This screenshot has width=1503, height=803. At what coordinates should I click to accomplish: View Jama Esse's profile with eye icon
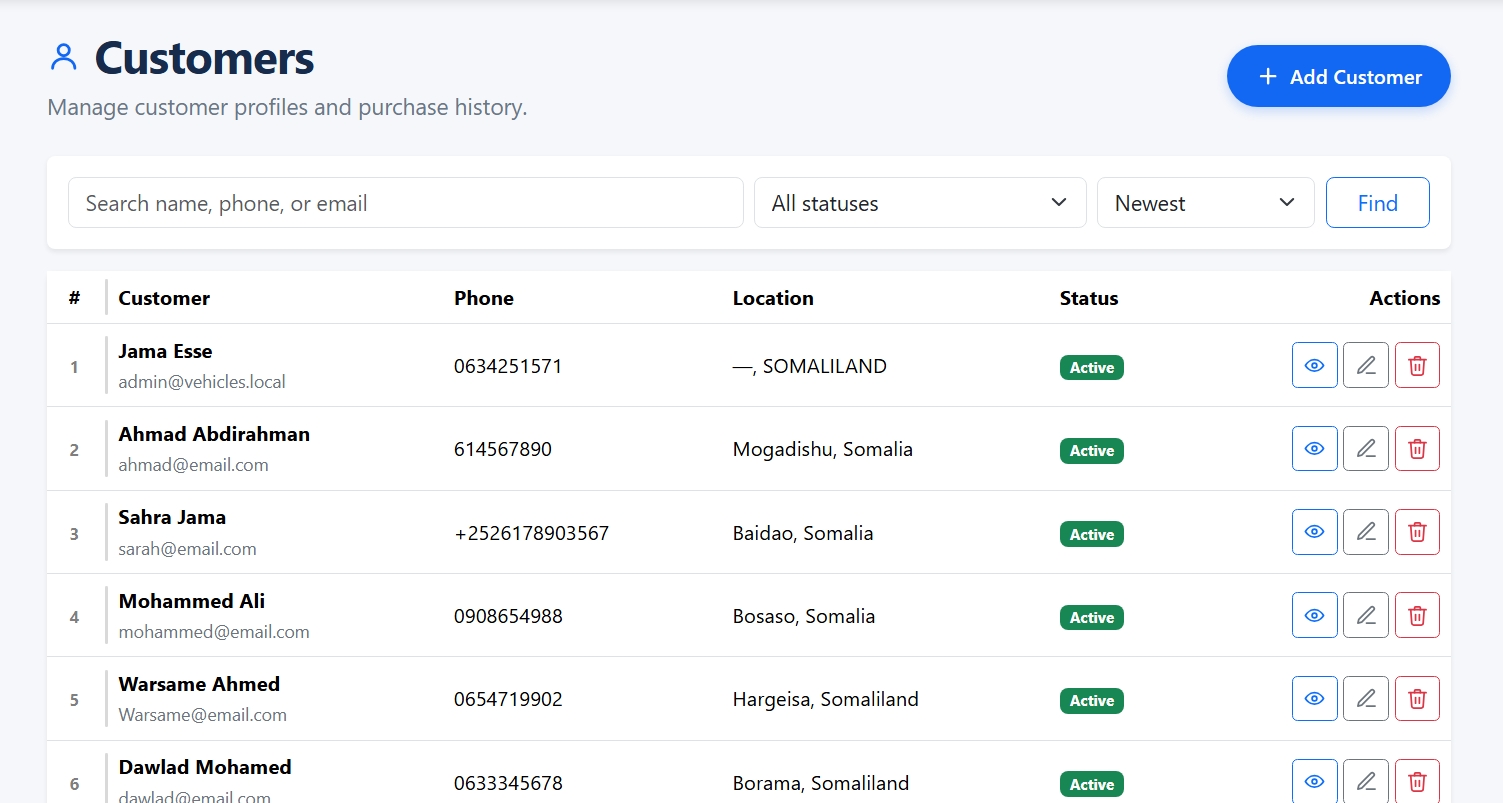pos(1315,365)
